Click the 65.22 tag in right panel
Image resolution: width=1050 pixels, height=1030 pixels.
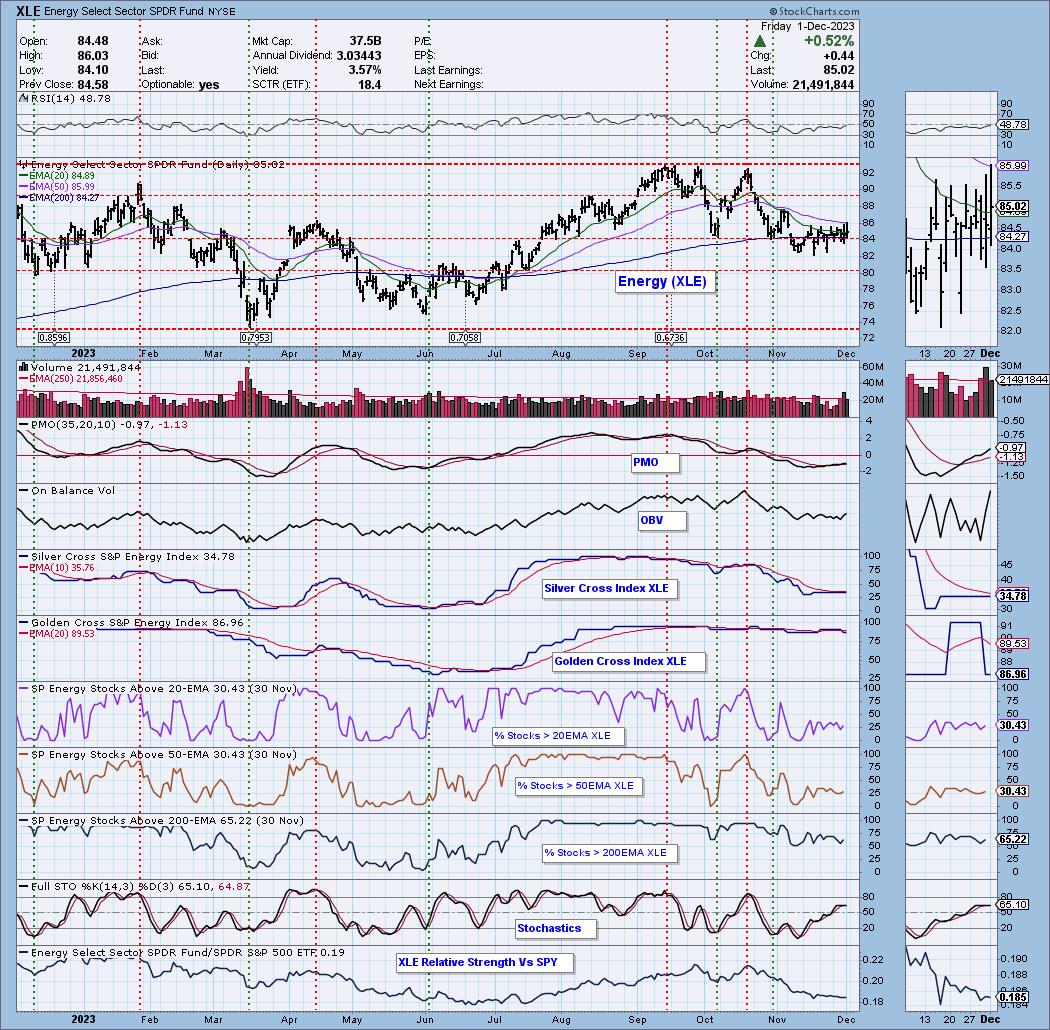(x=1013, y=840)
